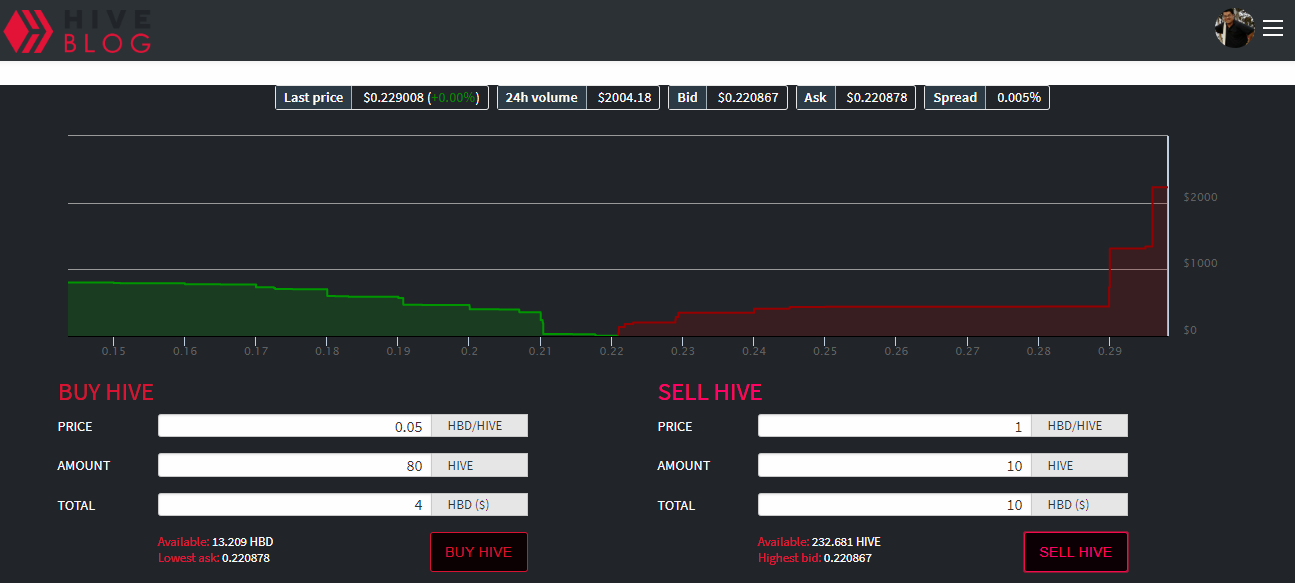Open the Hive Blog logo home link
This screenshot has height=583, width=1295.
77,30
